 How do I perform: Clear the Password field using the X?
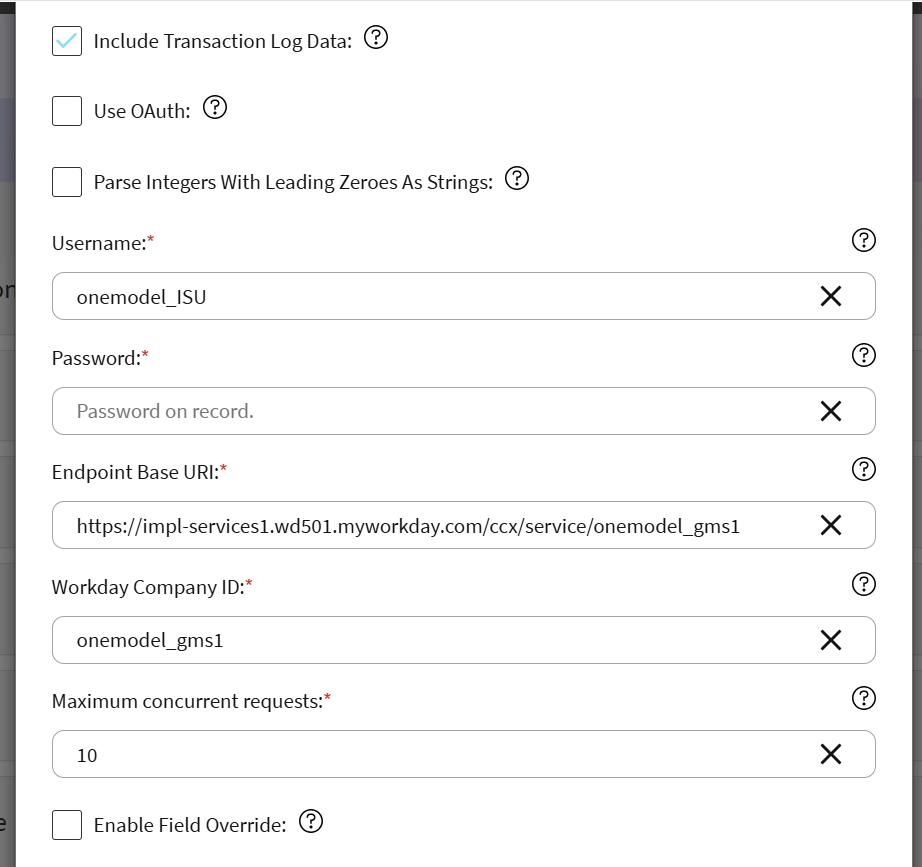[x=830, y=411]
